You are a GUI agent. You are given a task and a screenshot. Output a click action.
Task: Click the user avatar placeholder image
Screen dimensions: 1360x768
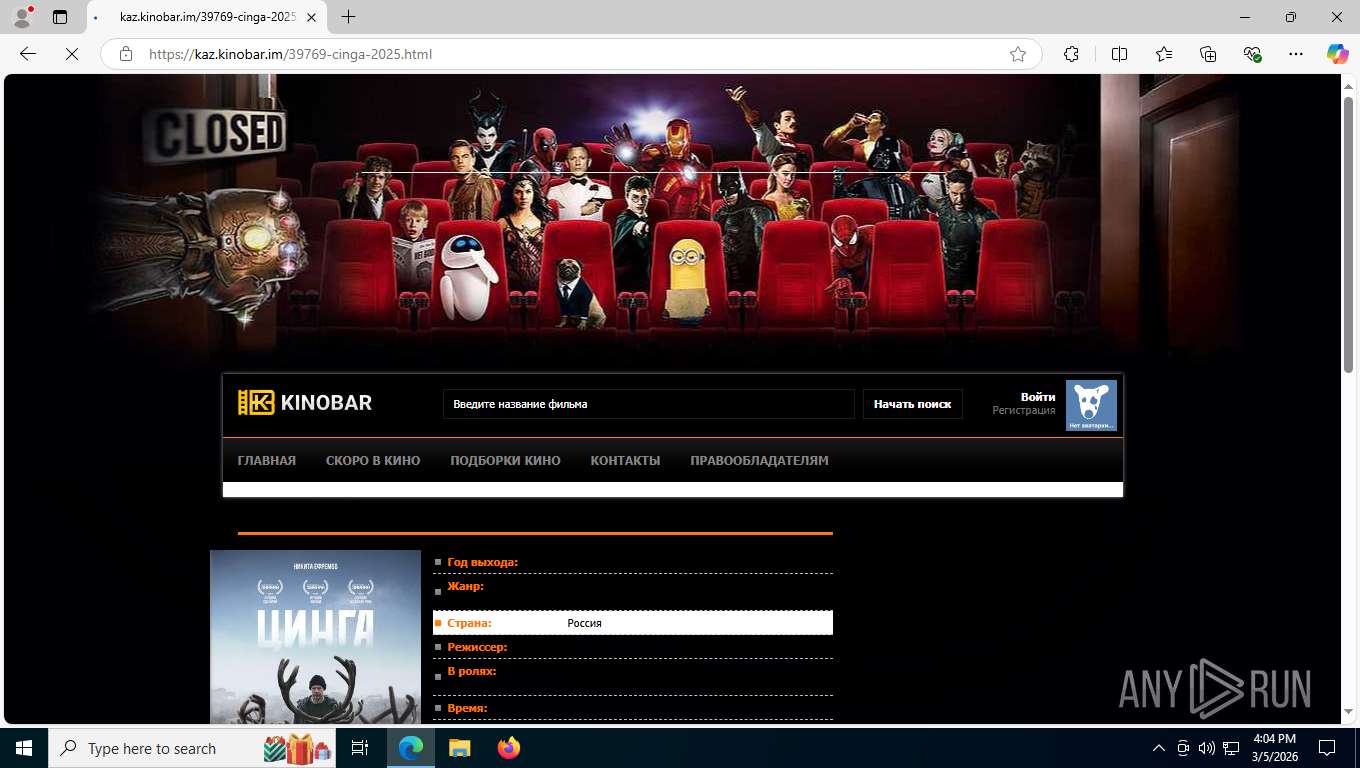click(1091, 405)
